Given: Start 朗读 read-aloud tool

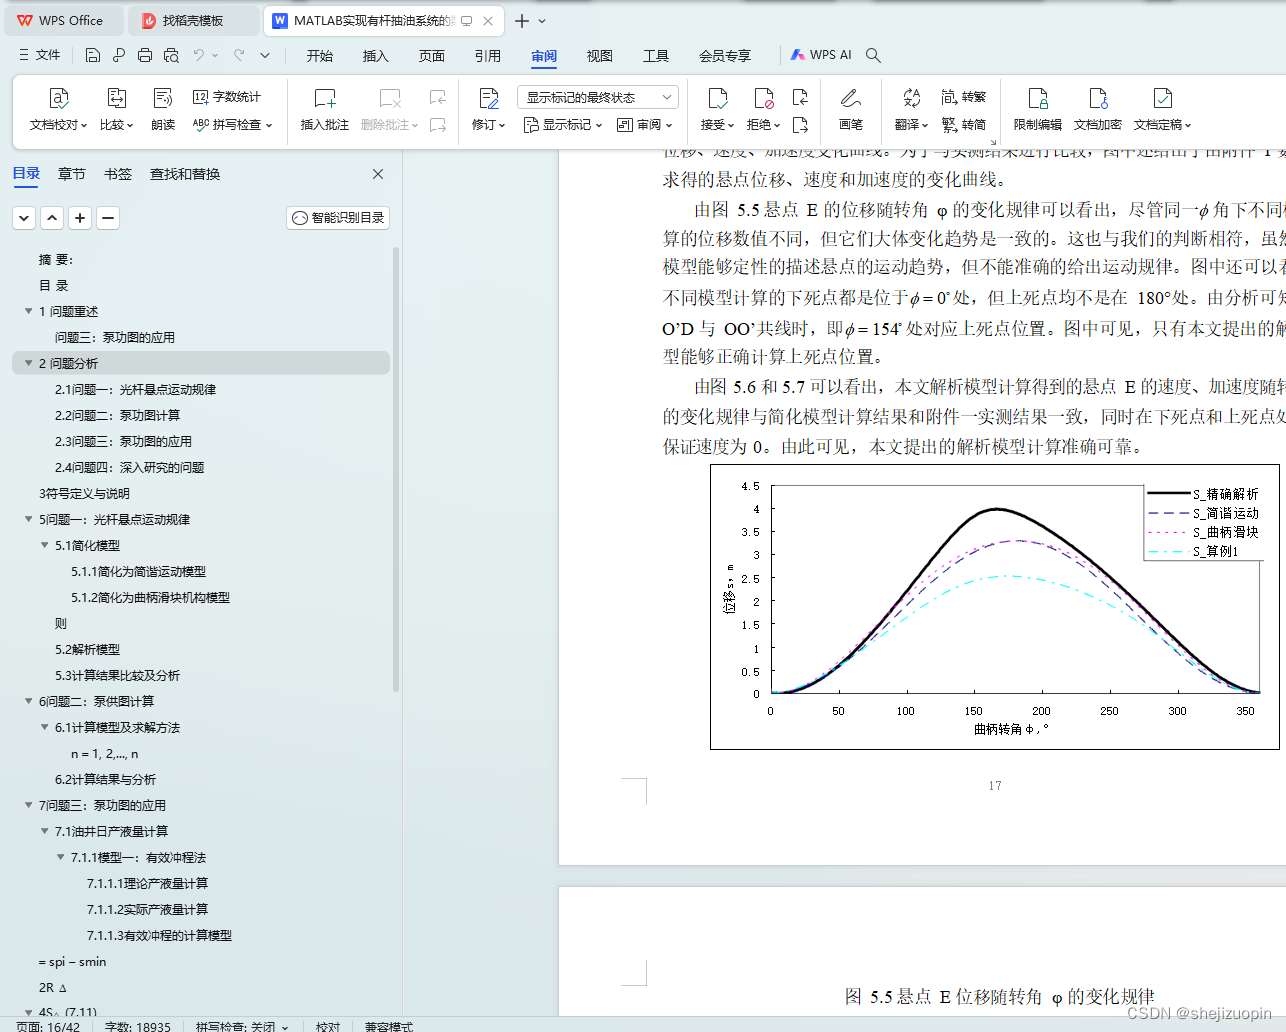Looking at the screenshot, I should [163, 109].
